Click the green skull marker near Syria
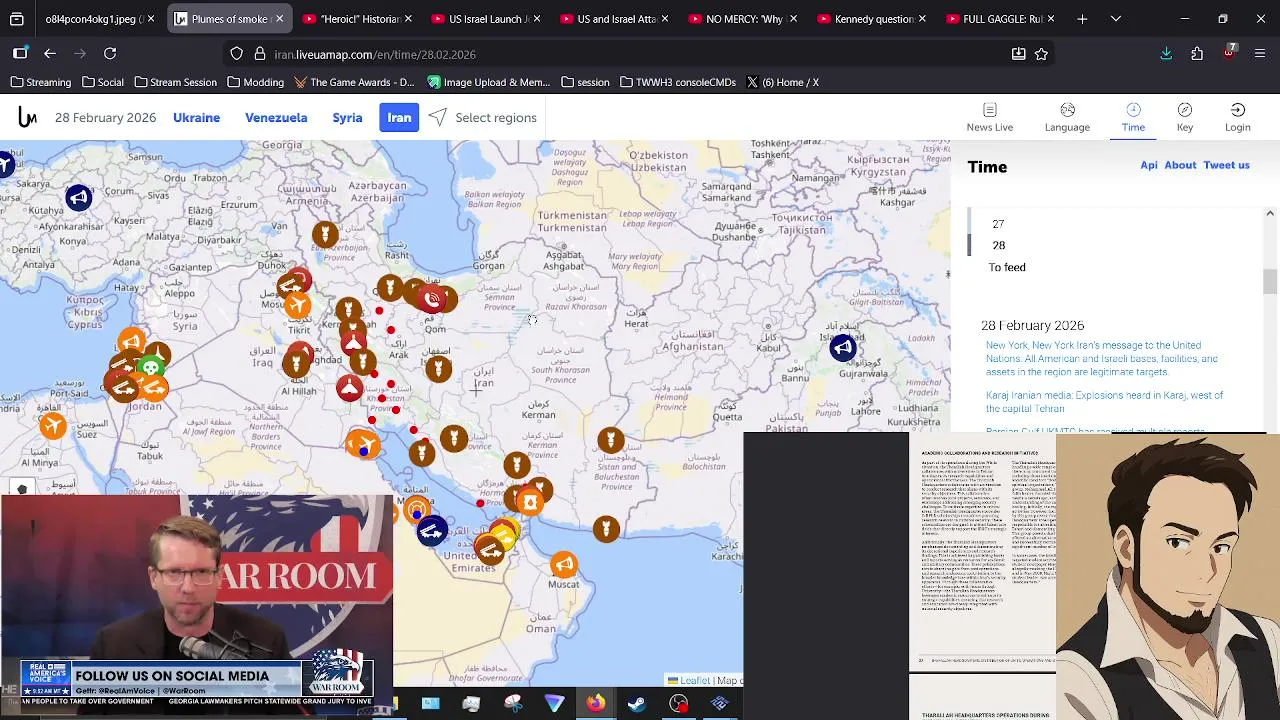 click(151, 367)
